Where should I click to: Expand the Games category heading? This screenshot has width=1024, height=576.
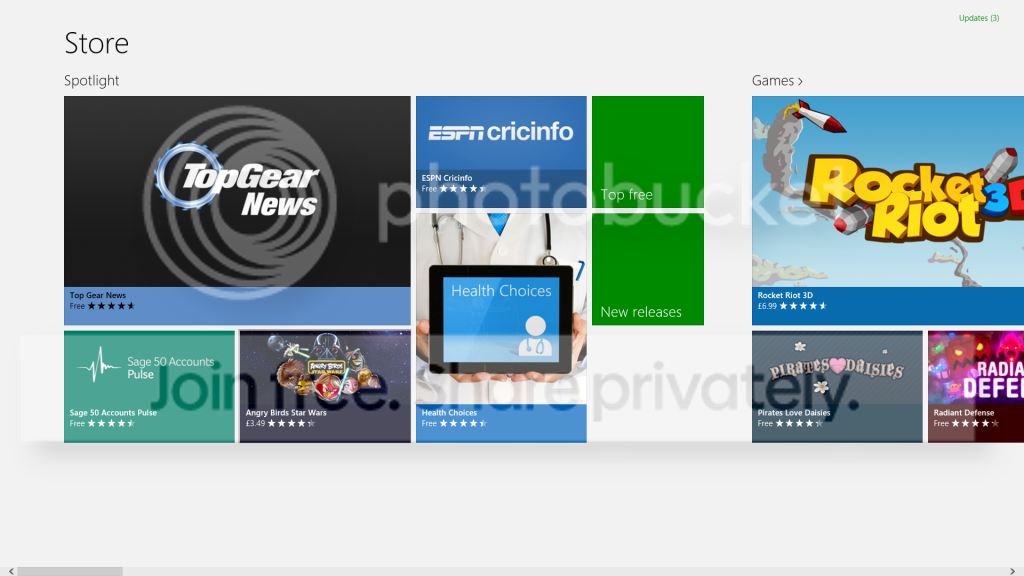click(x=777, y=80)
